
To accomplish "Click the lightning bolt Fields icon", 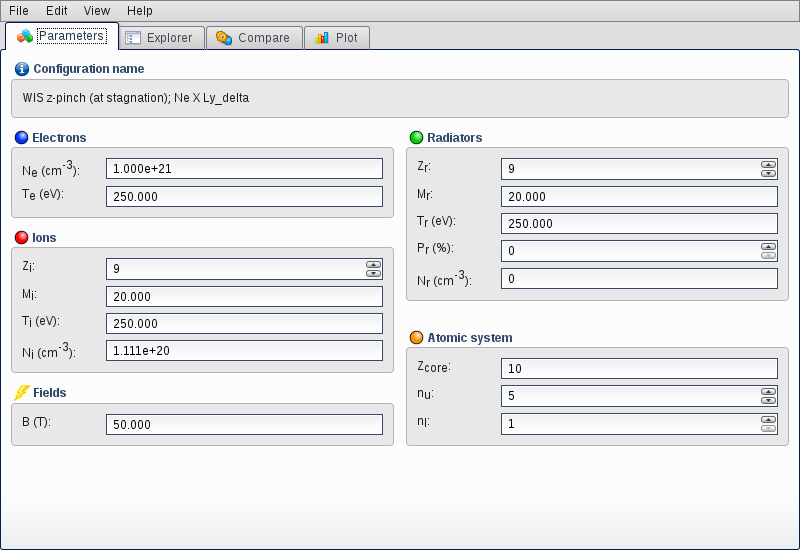I will [x=22, y=393].
